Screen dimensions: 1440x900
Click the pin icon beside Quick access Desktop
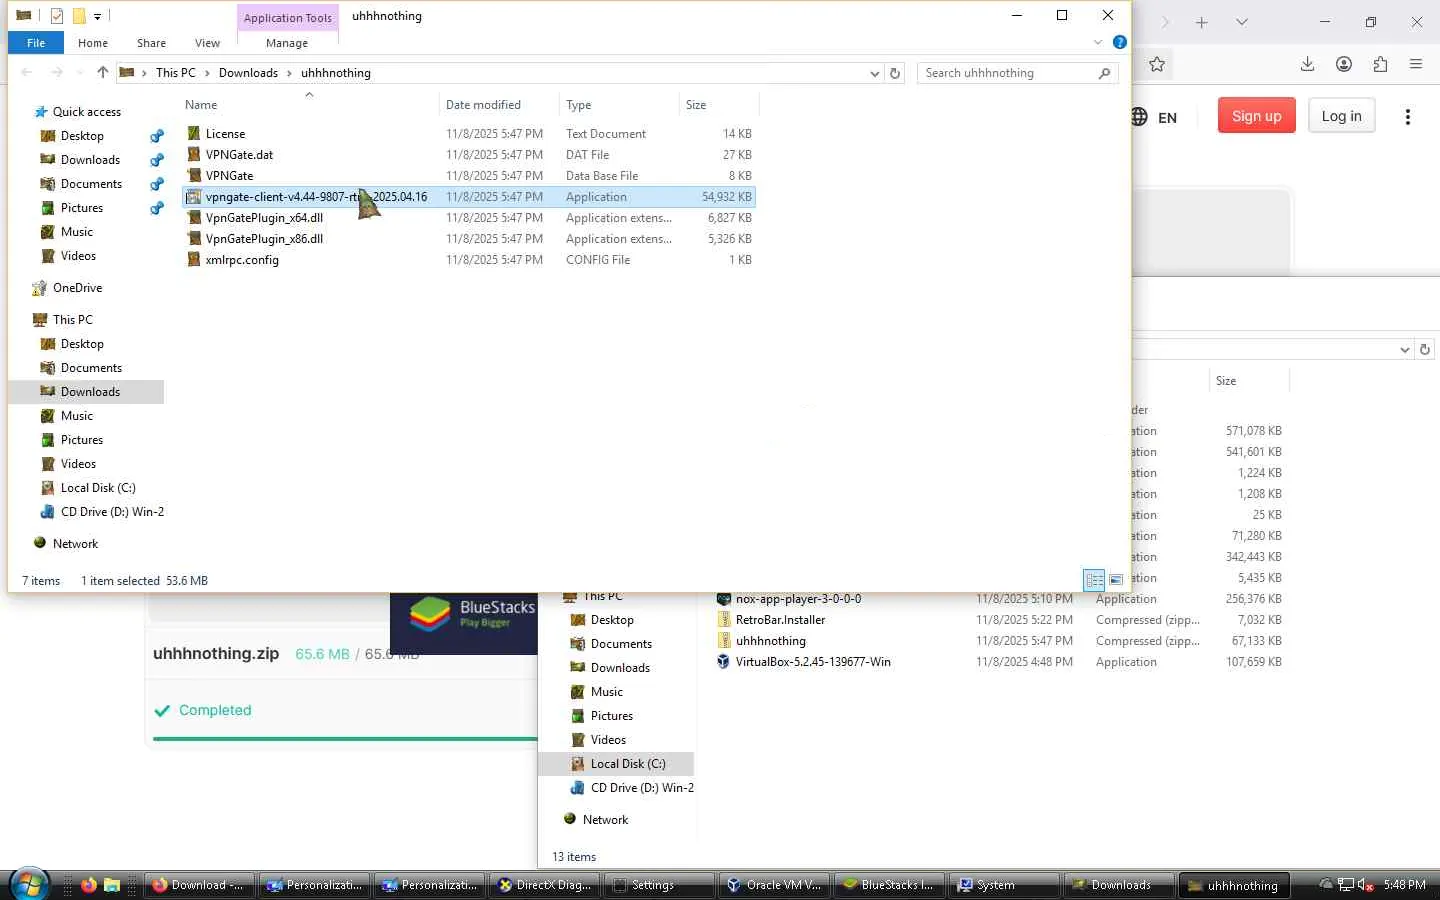point(157,136)
